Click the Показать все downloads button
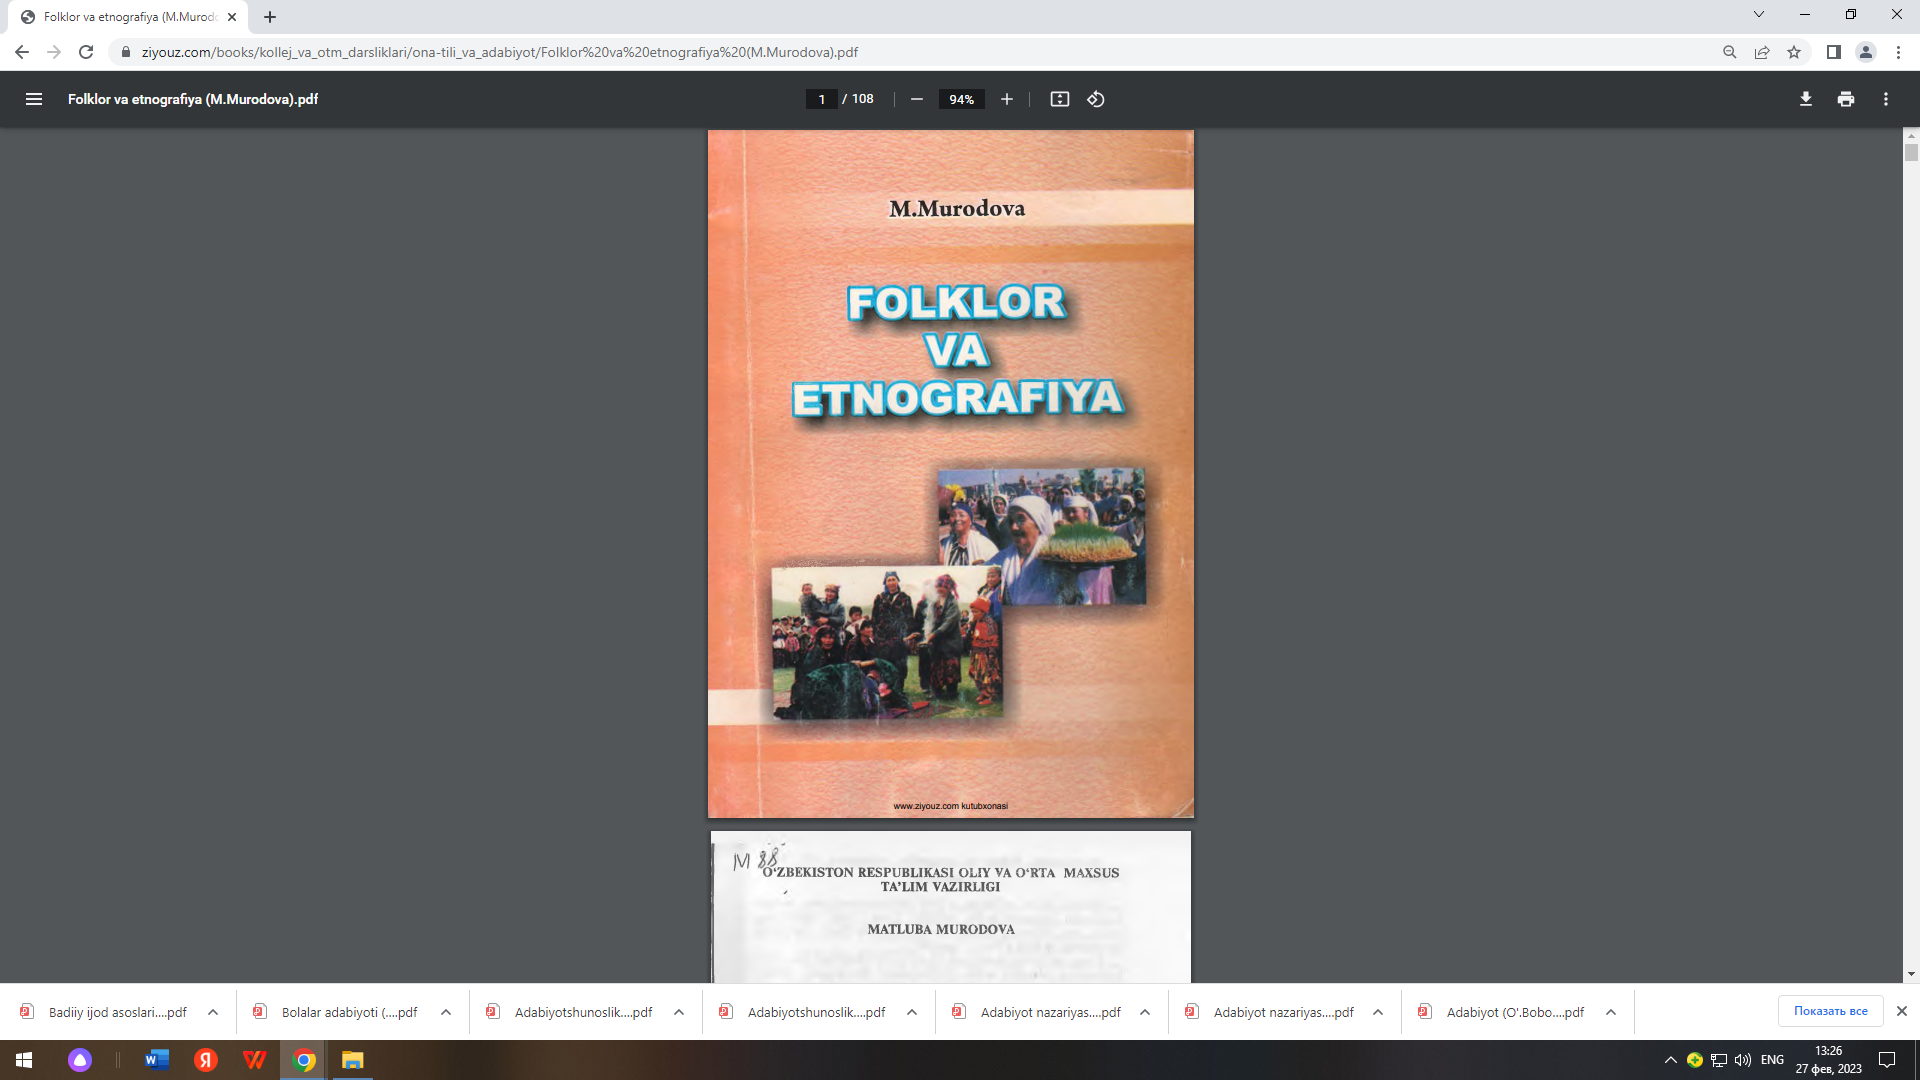The width and height of the screenshot is (1920, 1080). point(1830,1011)
